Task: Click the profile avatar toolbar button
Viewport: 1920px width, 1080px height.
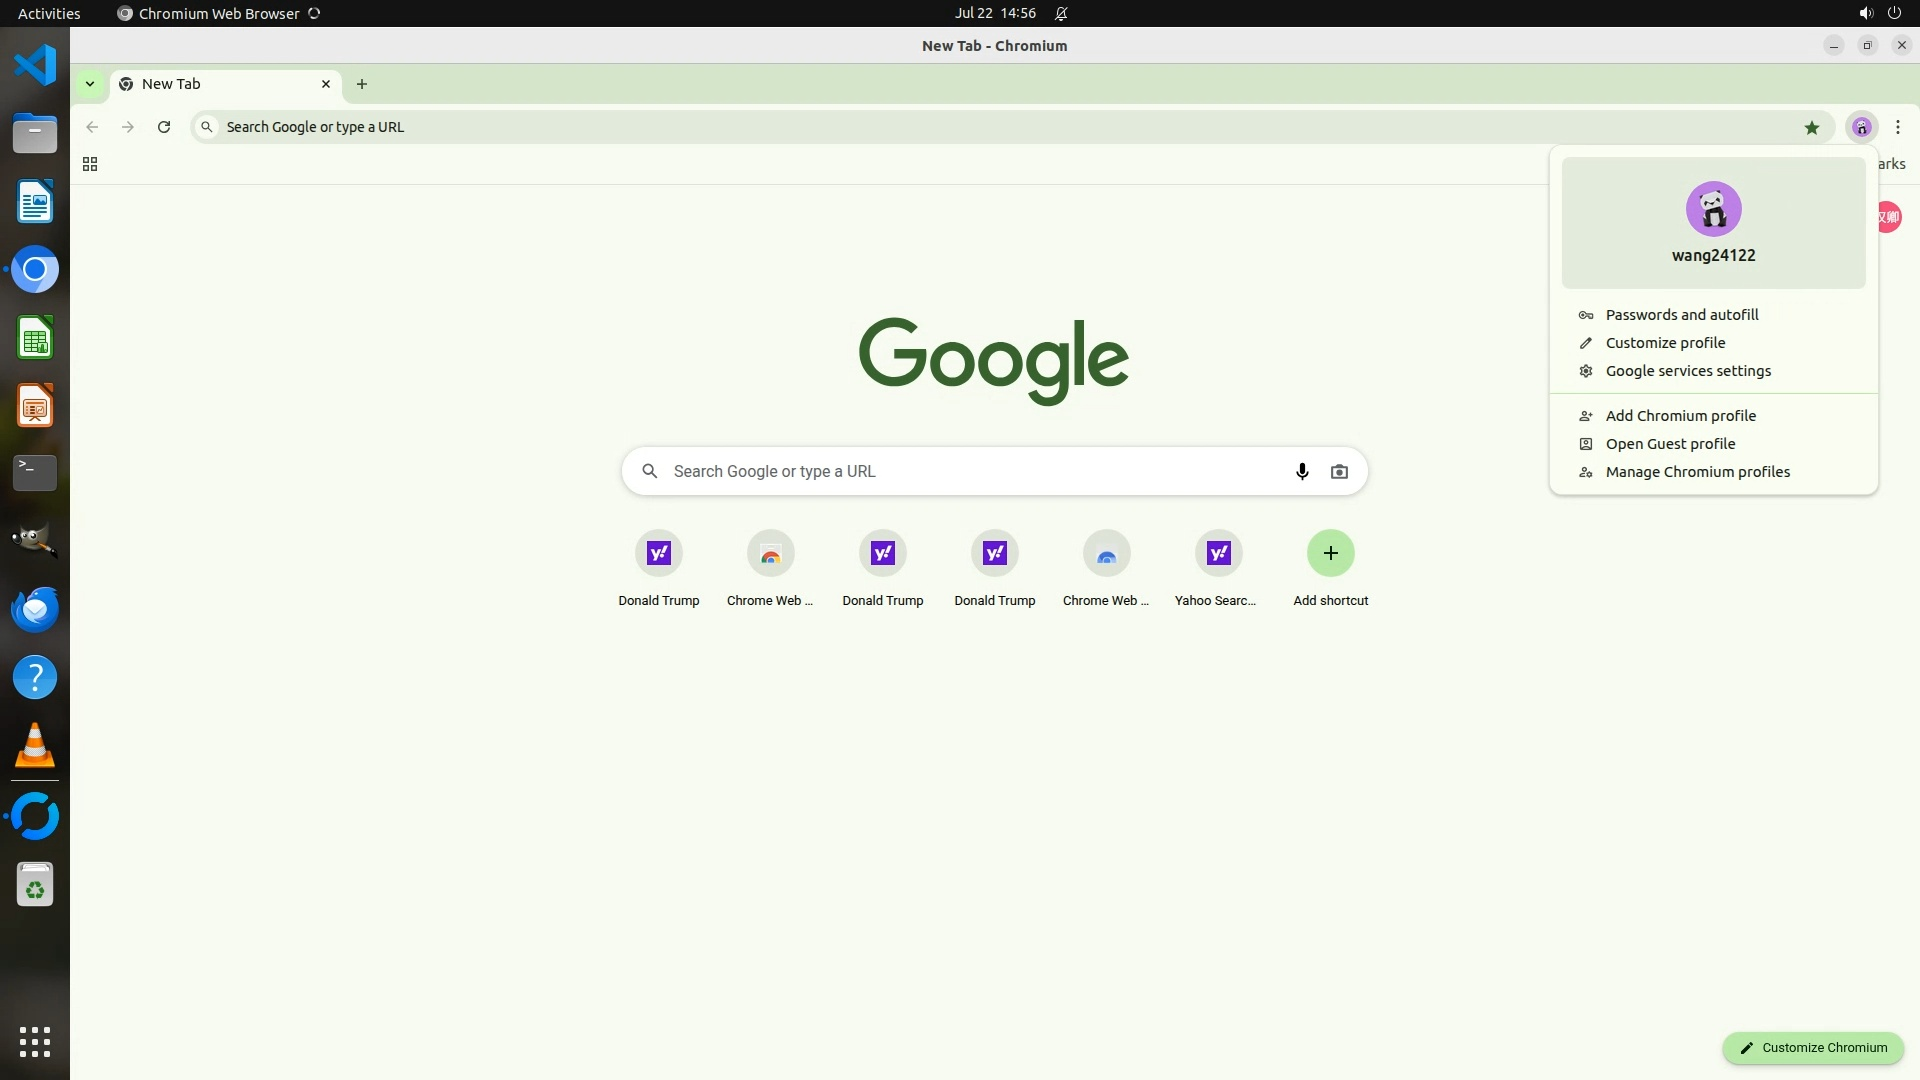Action: [1861, 127]
